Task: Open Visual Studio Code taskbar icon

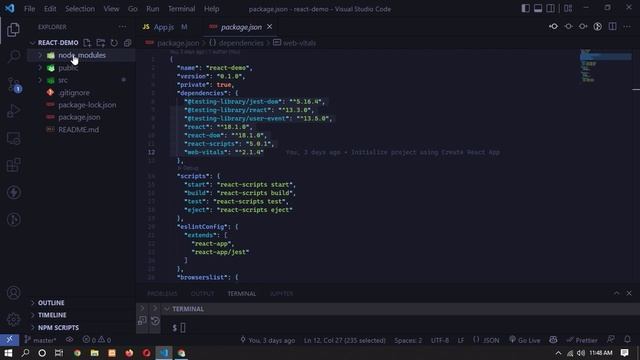Action: click(164, 353)
